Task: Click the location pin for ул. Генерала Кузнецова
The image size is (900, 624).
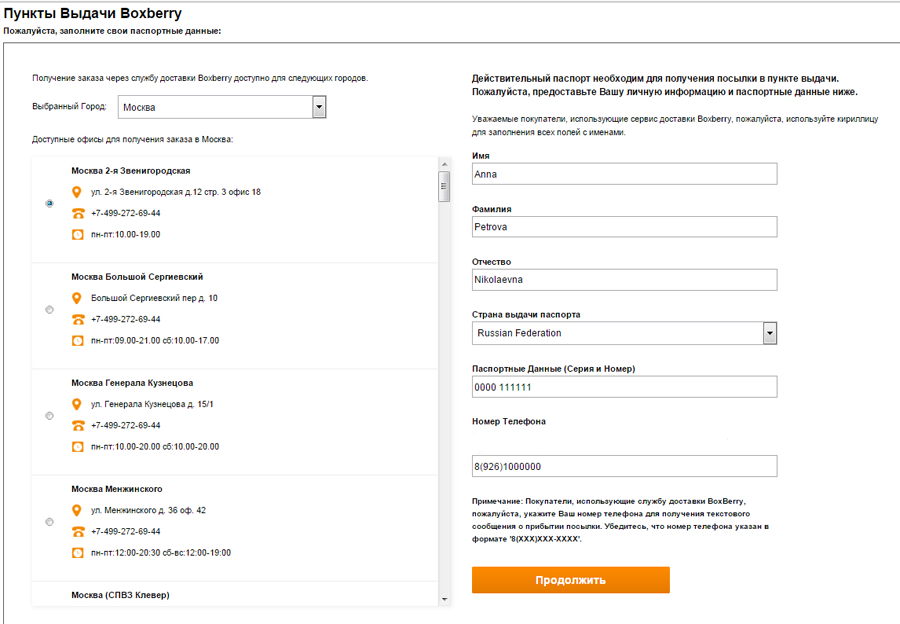Action: pos(76,404)
